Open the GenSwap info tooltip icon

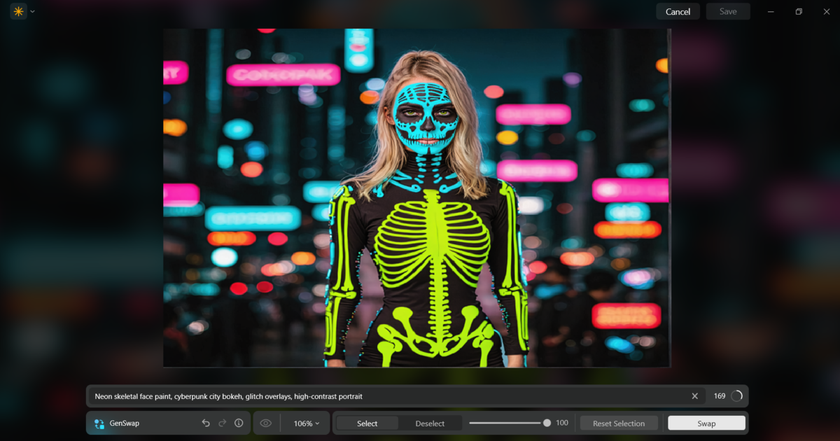pos(239,423)
